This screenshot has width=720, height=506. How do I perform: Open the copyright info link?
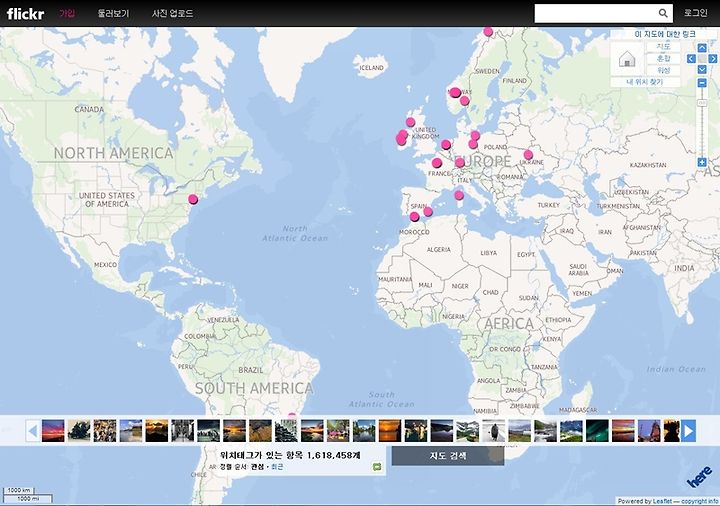(x=700, y=501)
